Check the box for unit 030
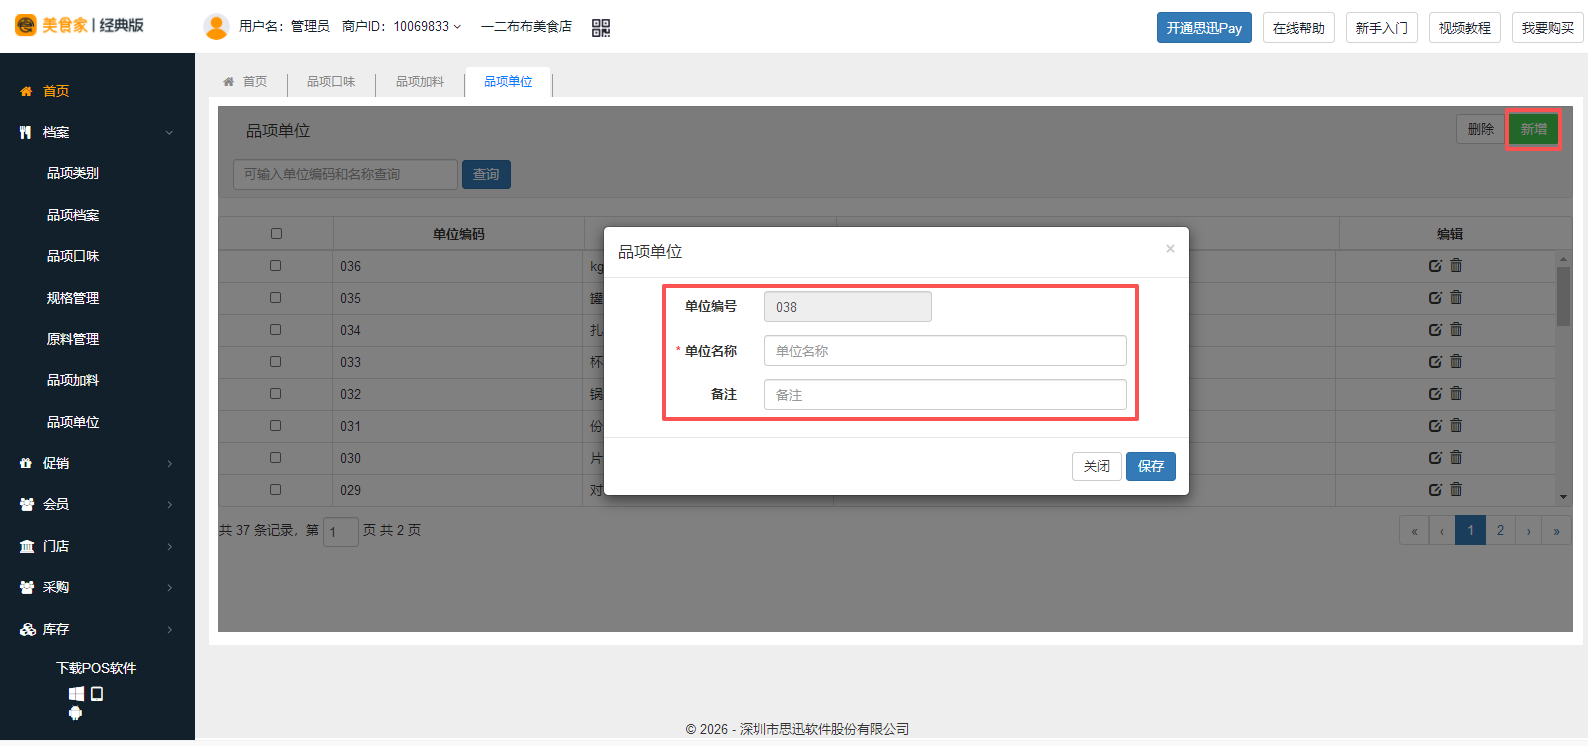 [x=276, y=458]
